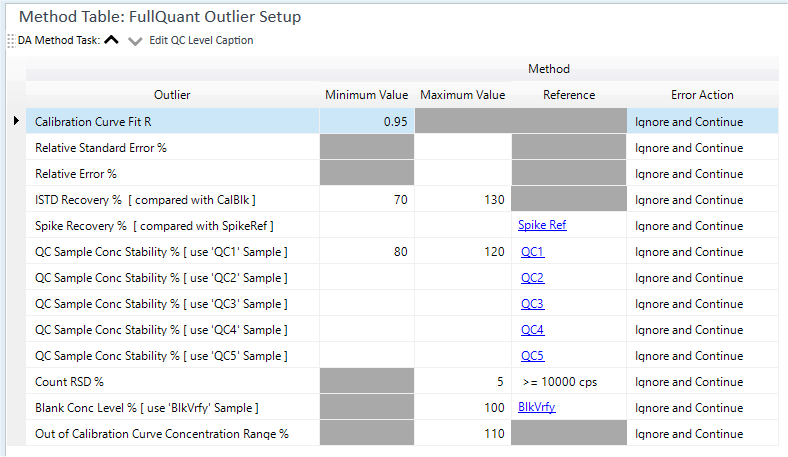Edit the 0.95 minimum value cell

[367, 121]
